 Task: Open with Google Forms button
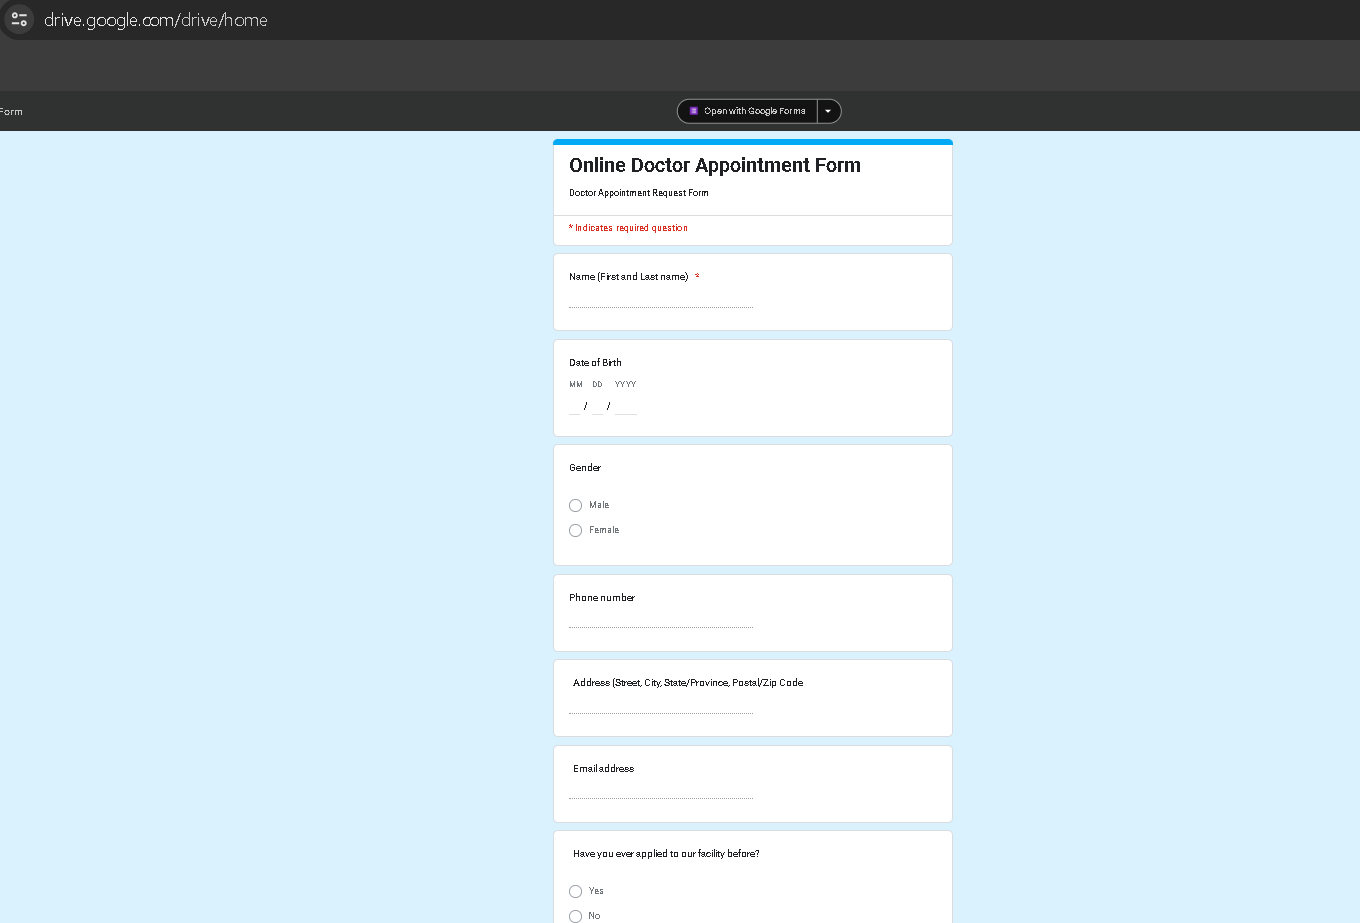pos(754,111)
